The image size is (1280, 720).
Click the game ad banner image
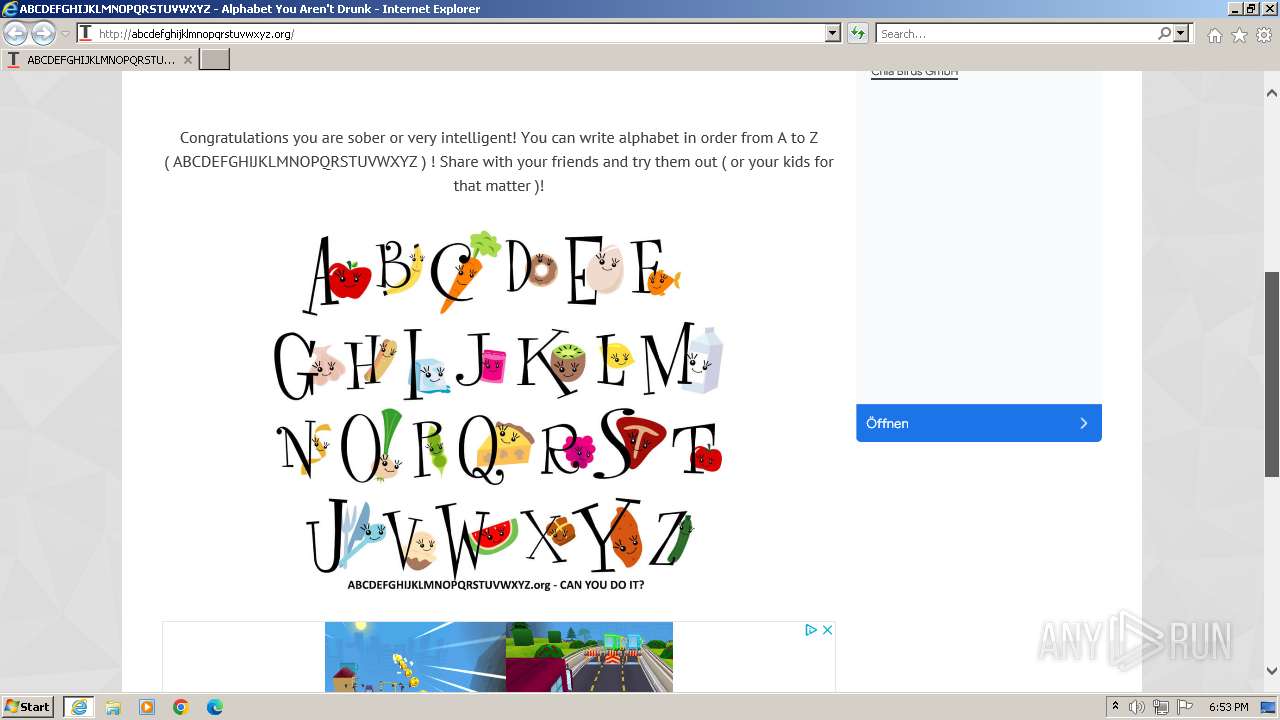(499, 657)
